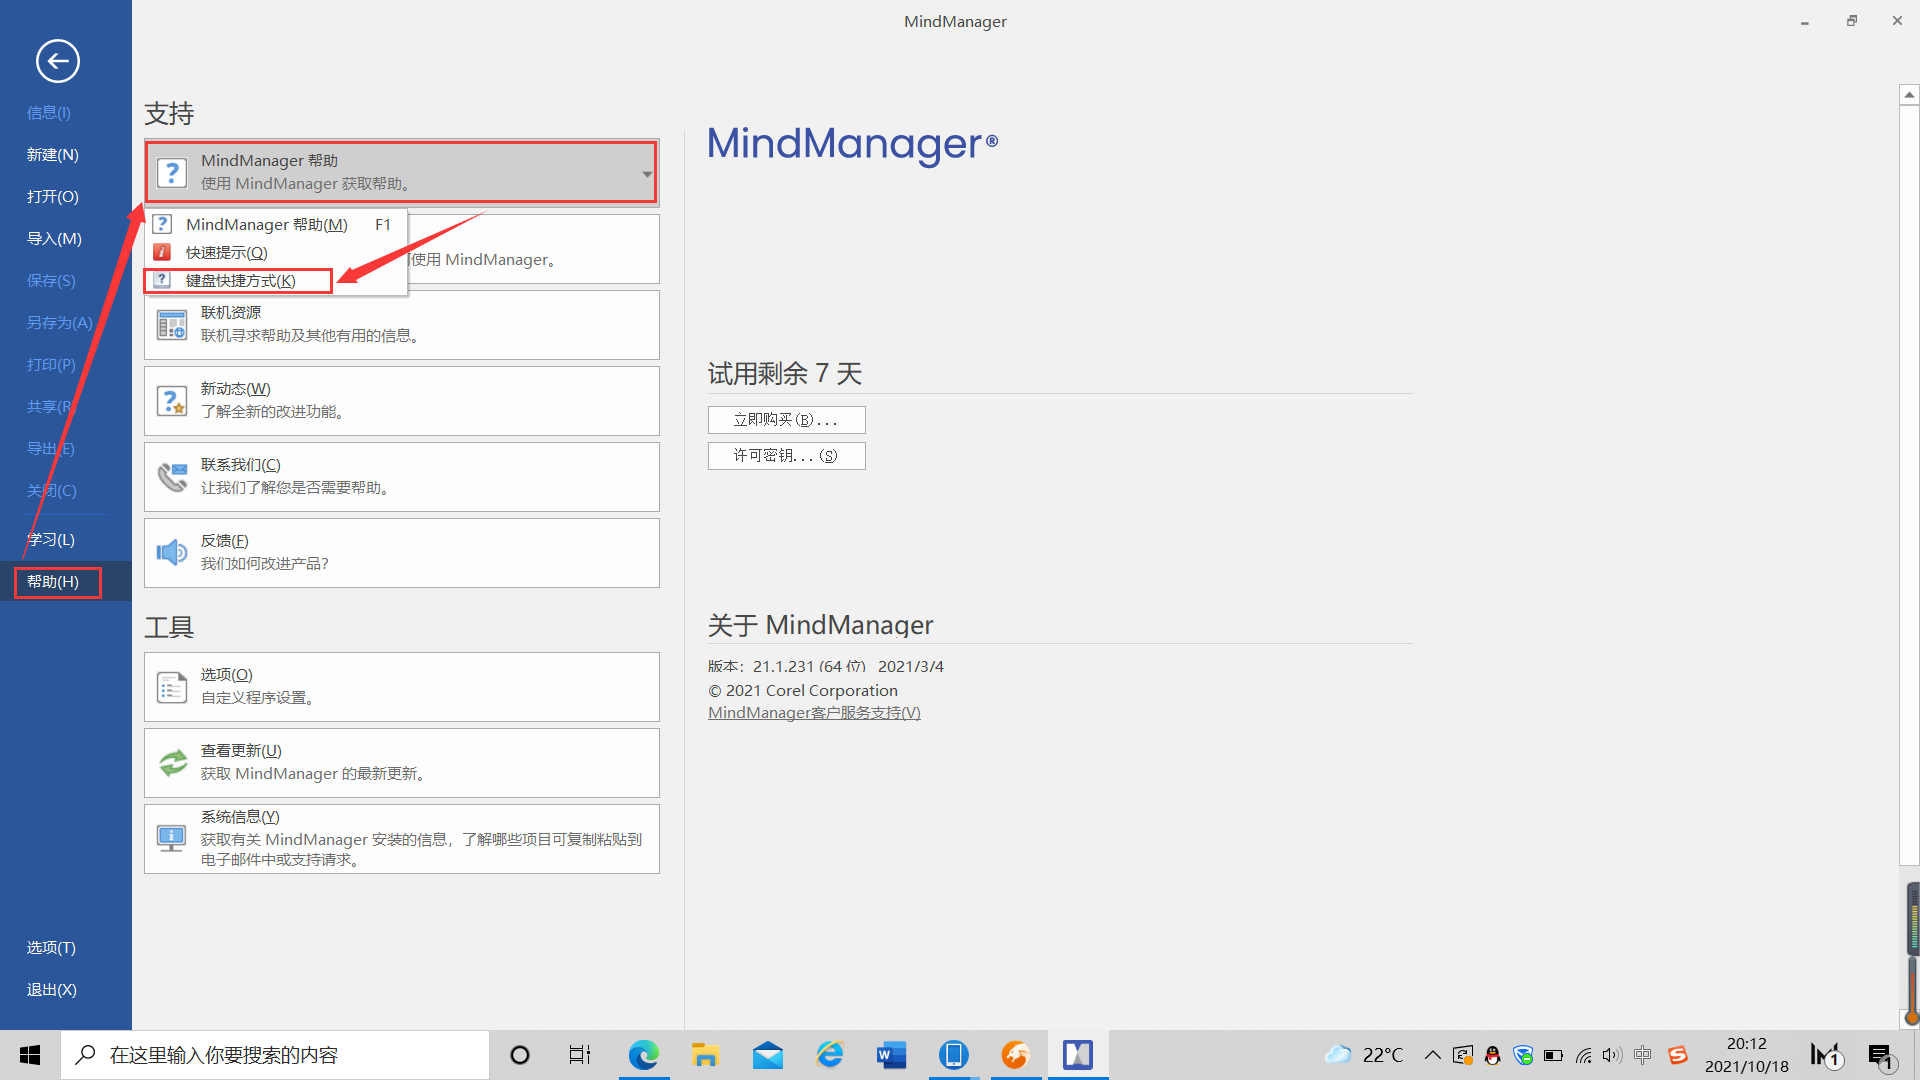Switch to Word on taskbar
The width and height of the screenshot is (1920, 1080).
[891, 1055]
